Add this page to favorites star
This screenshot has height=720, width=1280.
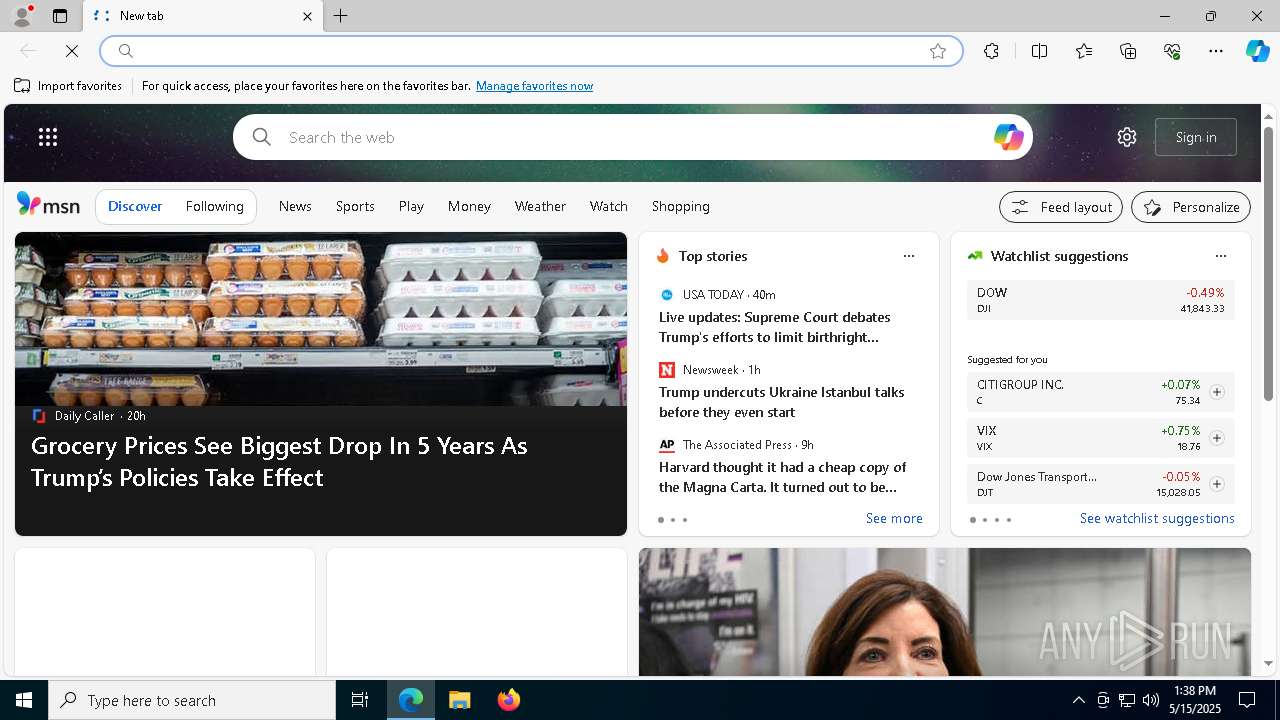tap(938, 51)
